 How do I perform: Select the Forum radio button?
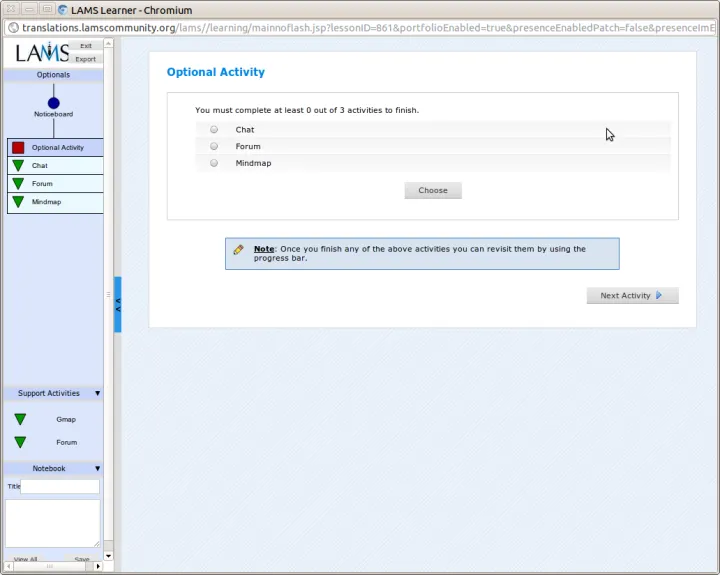point(214,147)
